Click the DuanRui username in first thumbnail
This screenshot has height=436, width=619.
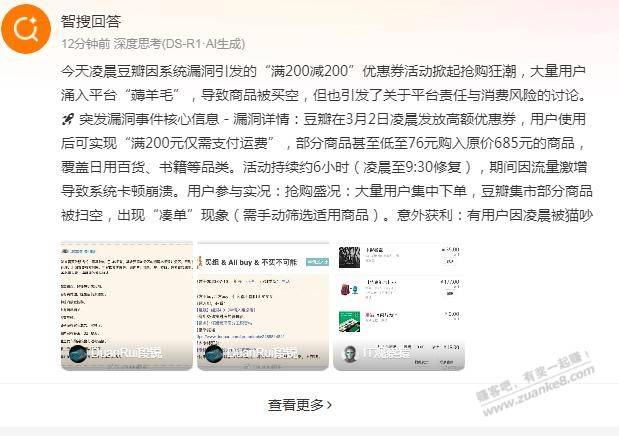(126, 353)
